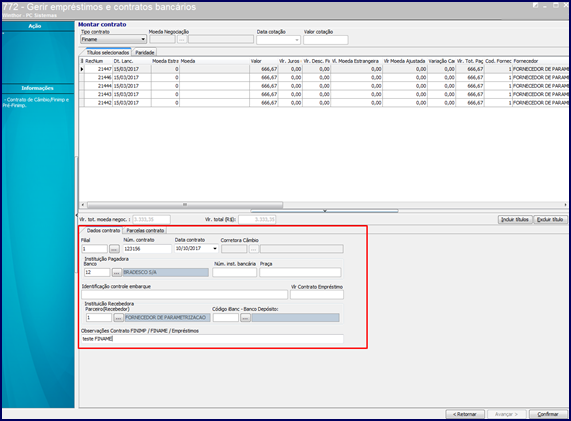Click the grid's right scroll arrow
This screenshot has height=421, width=571.
coord(566,205)
